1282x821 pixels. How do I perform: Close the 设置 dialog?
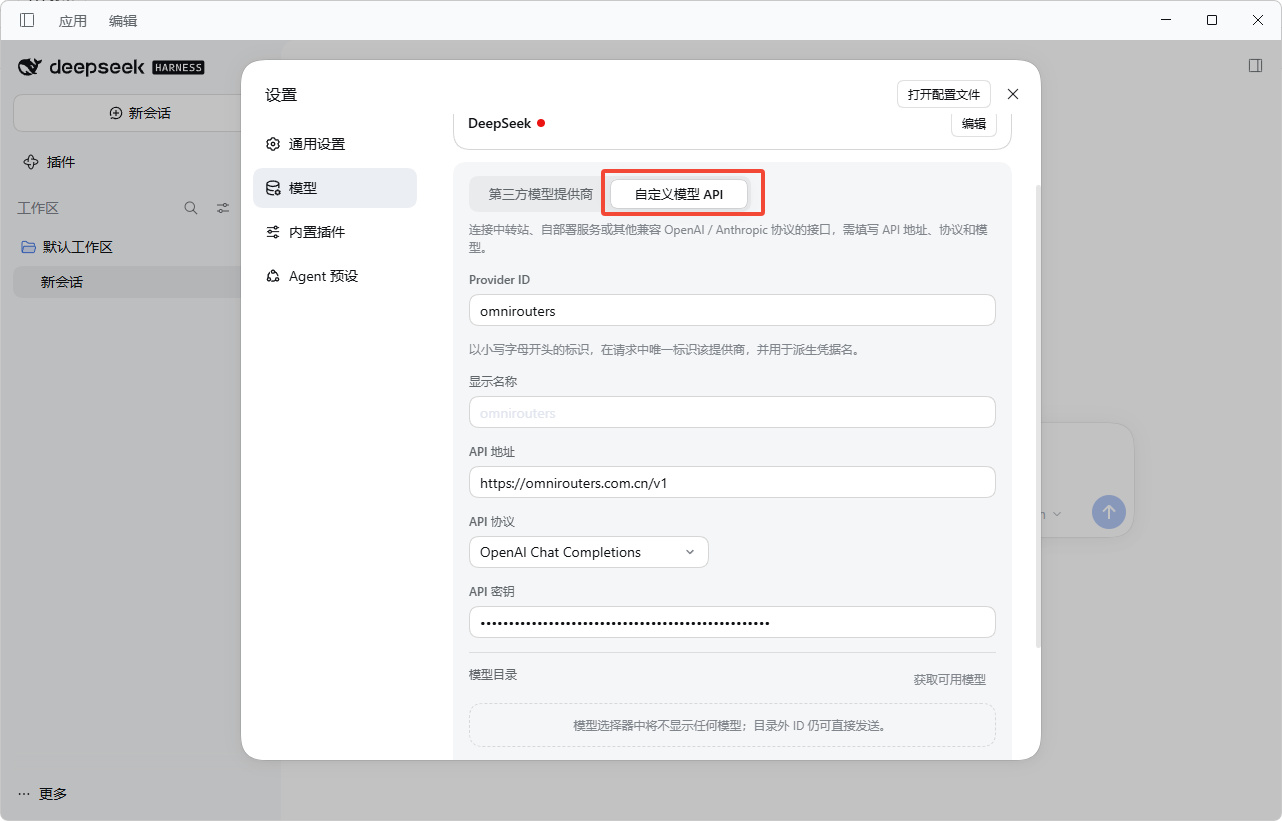tap(1013, 94)
